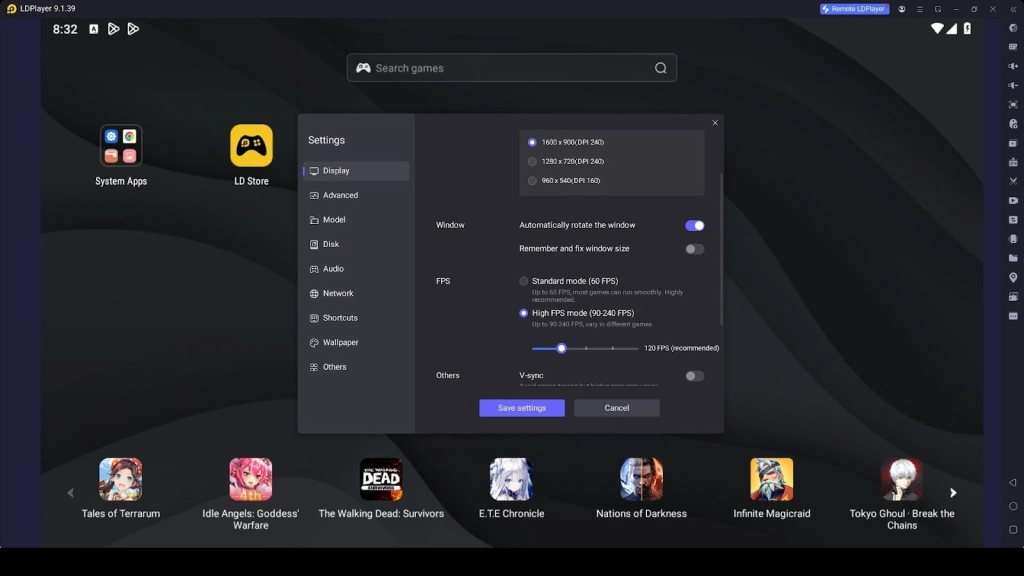
Task: Click the Remote LDPlayer button
Action: point(854,9)
